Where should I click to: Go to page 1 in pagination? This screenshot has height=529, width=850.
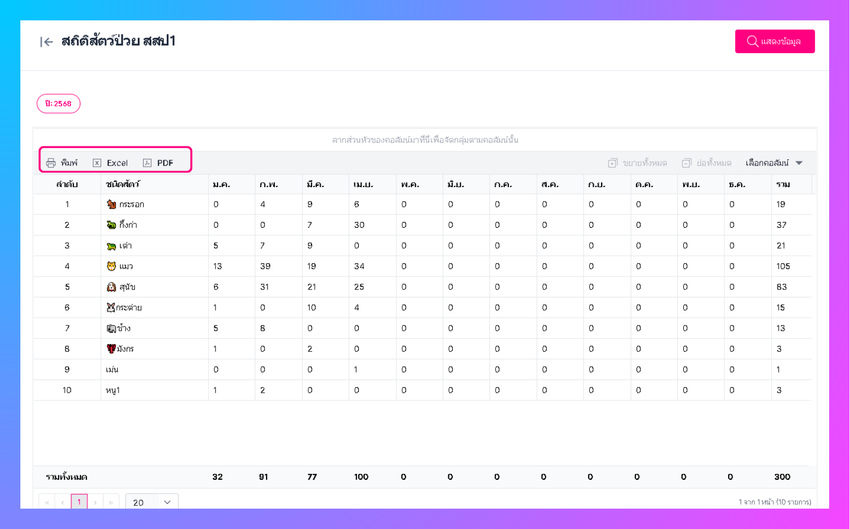pyautogui.click(x=79, y=502)
